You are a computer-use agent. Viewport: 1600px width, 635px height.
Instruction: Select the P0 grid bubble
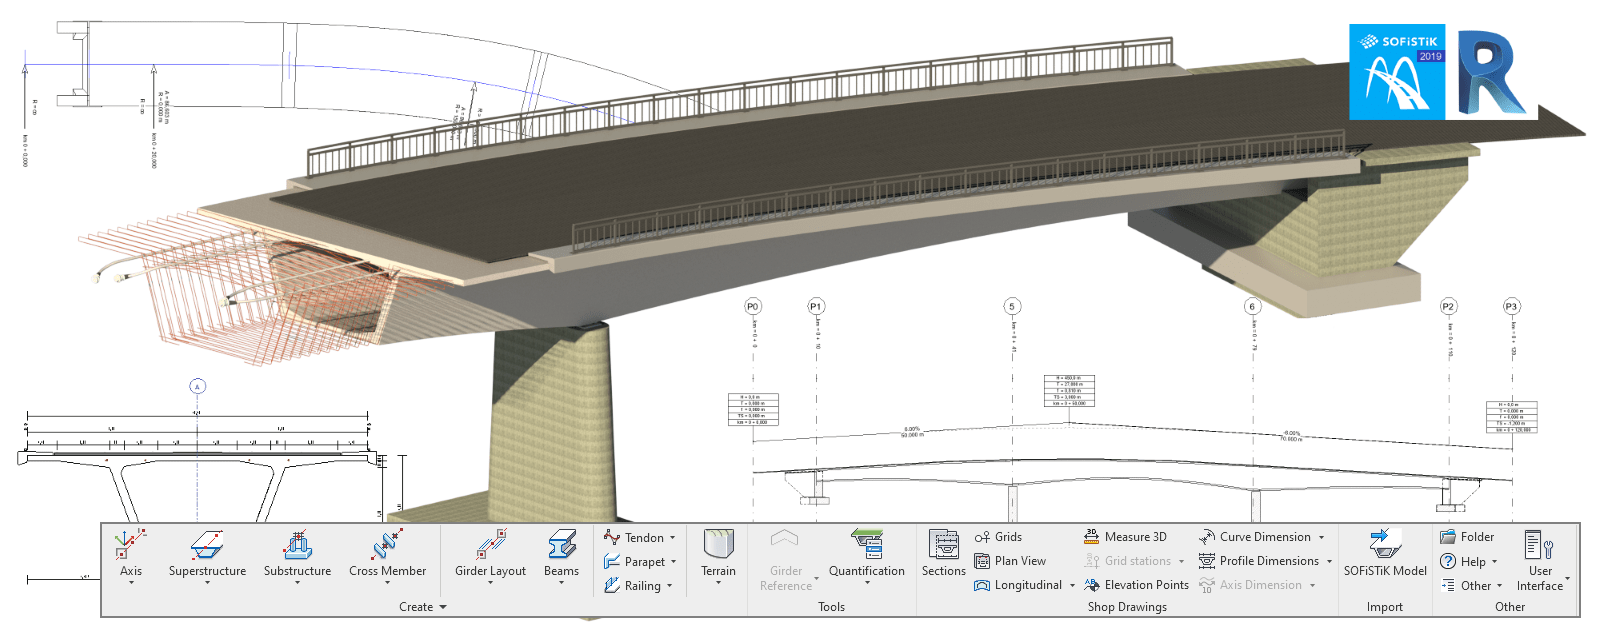pos(753,306)
